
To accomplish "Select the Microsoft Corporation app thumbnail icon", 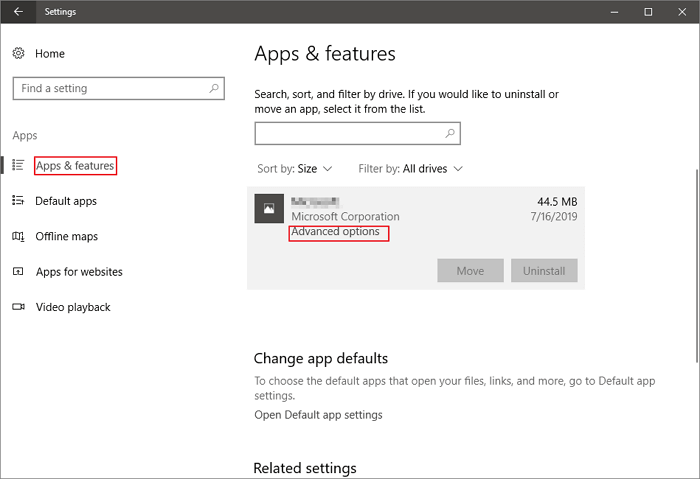I will [268, 208].
